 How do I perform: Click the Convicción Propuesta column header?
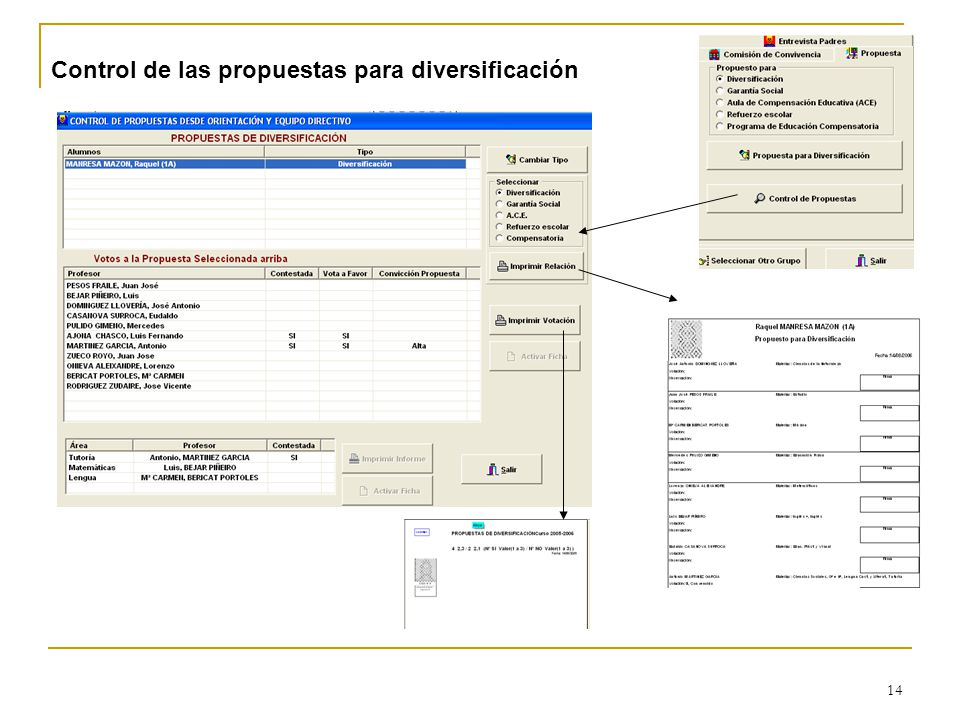point(419,273)
